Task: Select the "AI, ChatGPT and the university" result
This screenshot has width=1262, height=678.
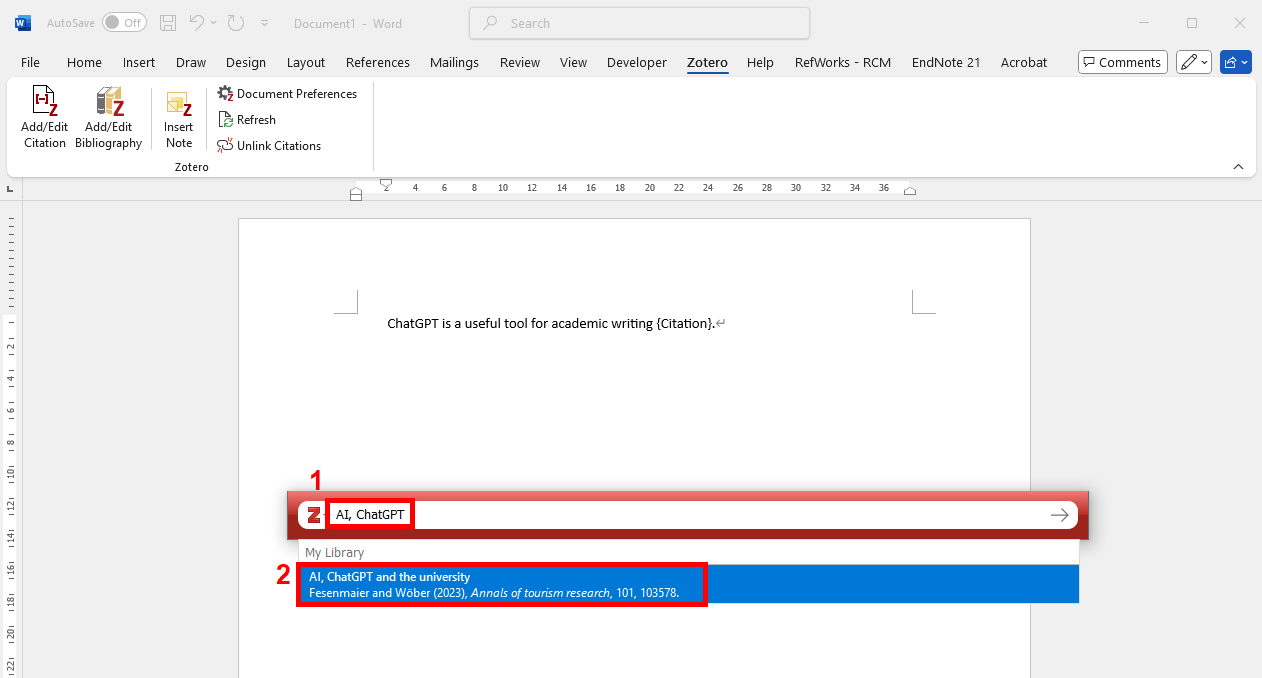Action: 500,585
